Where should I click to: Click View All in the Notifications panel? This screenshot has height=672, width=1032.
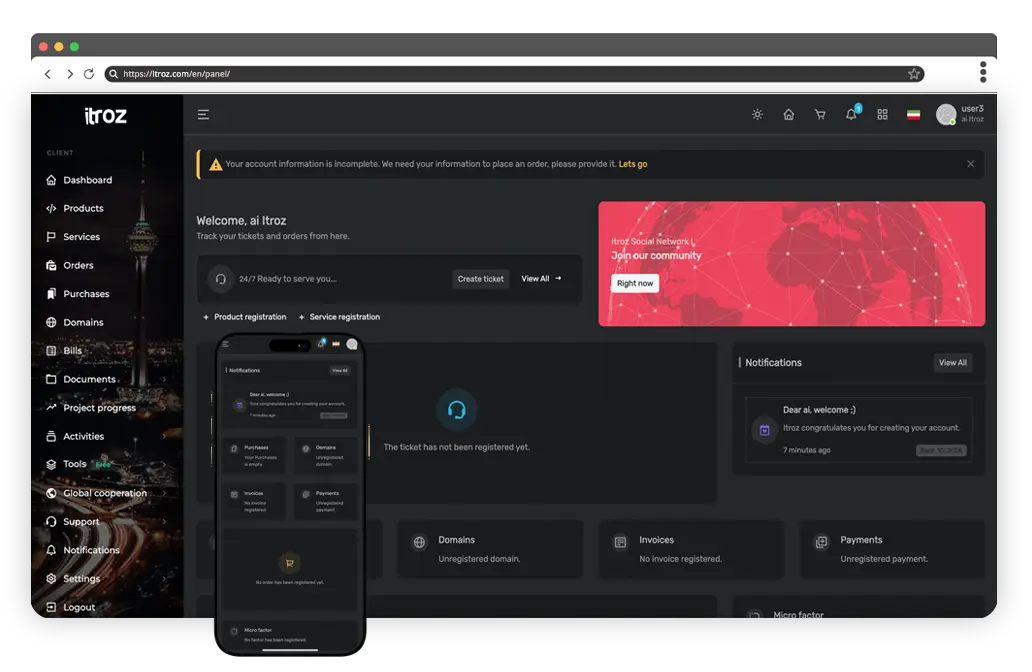coord(952,363)
